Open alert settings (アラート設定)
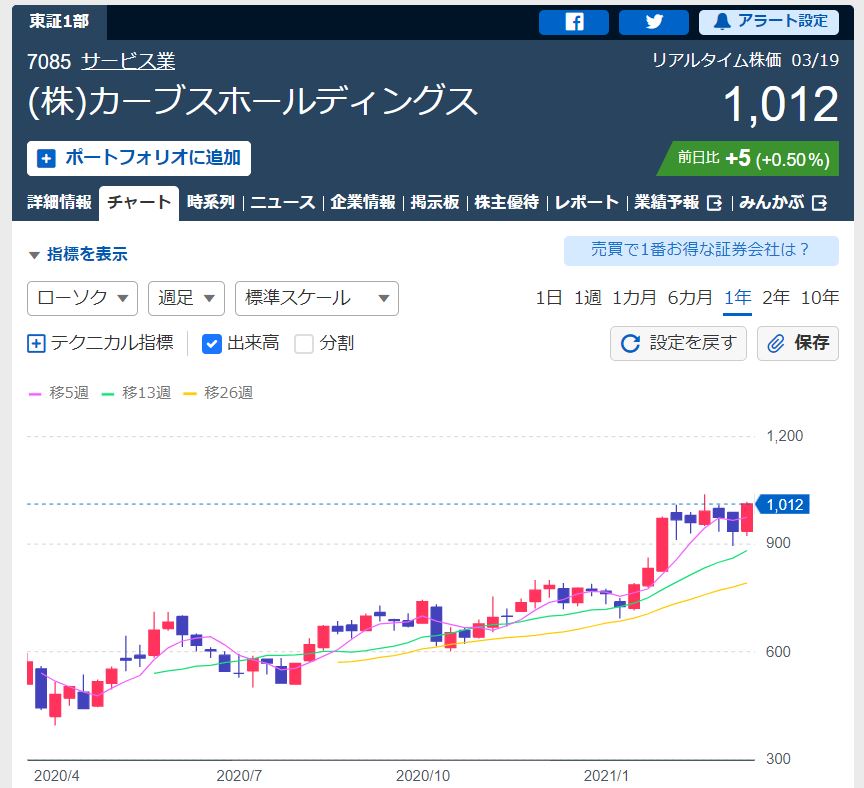 pyautogui.click(x=769, y=22)
